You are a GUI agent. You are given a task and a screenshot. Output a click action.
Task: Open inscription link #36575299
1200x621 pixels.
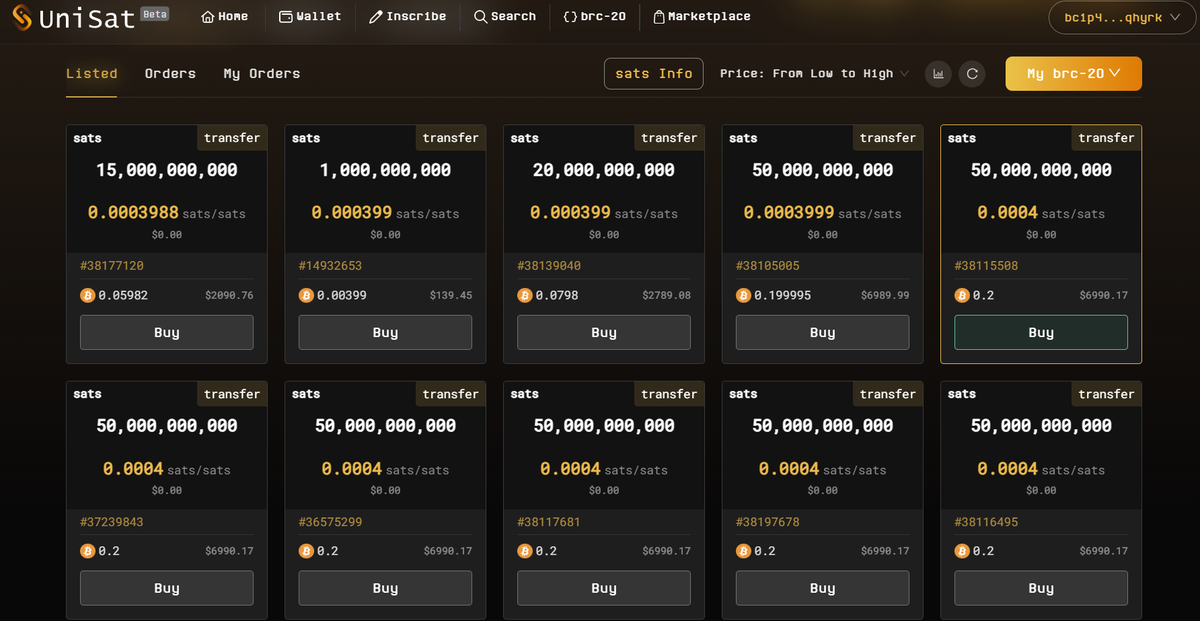pos(330,522)
